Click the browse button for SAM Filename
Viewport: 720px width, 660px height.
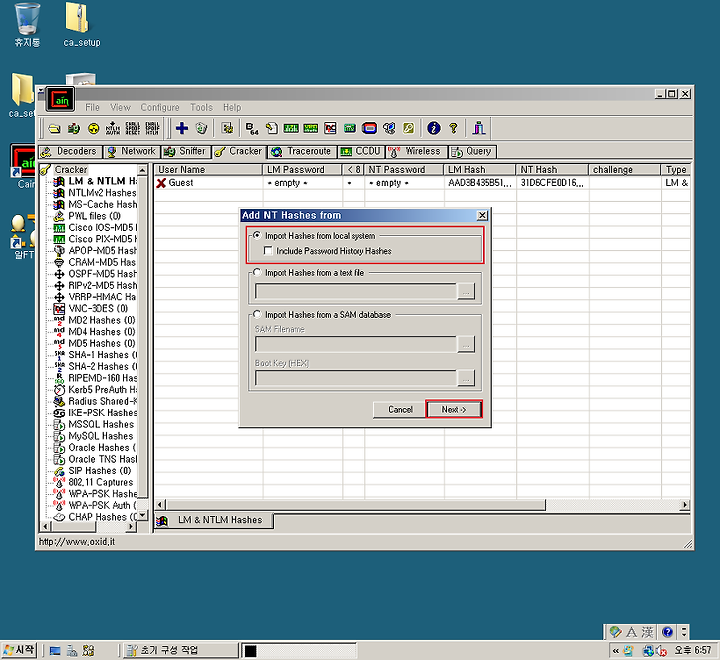click(466, 344)
